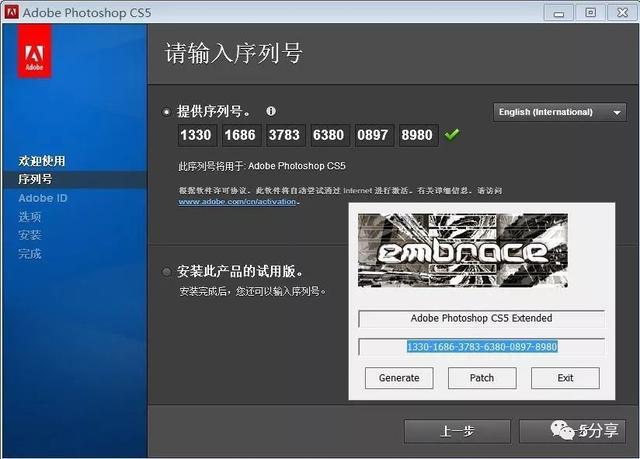Click the generated serial number field in keygen
This screenshot has height=459, width=640.
pyautogui.click(x=482, y=347)
